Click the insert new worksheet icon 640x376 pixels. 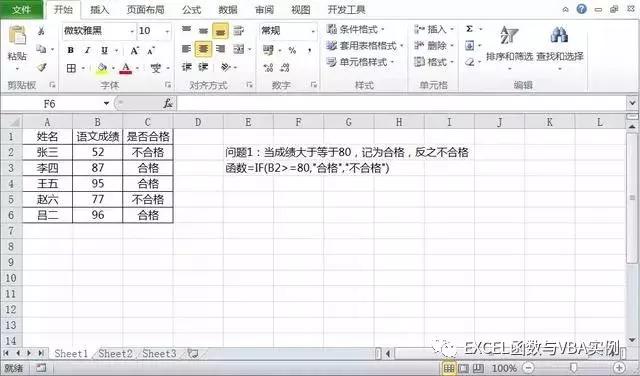click(193, 354)
